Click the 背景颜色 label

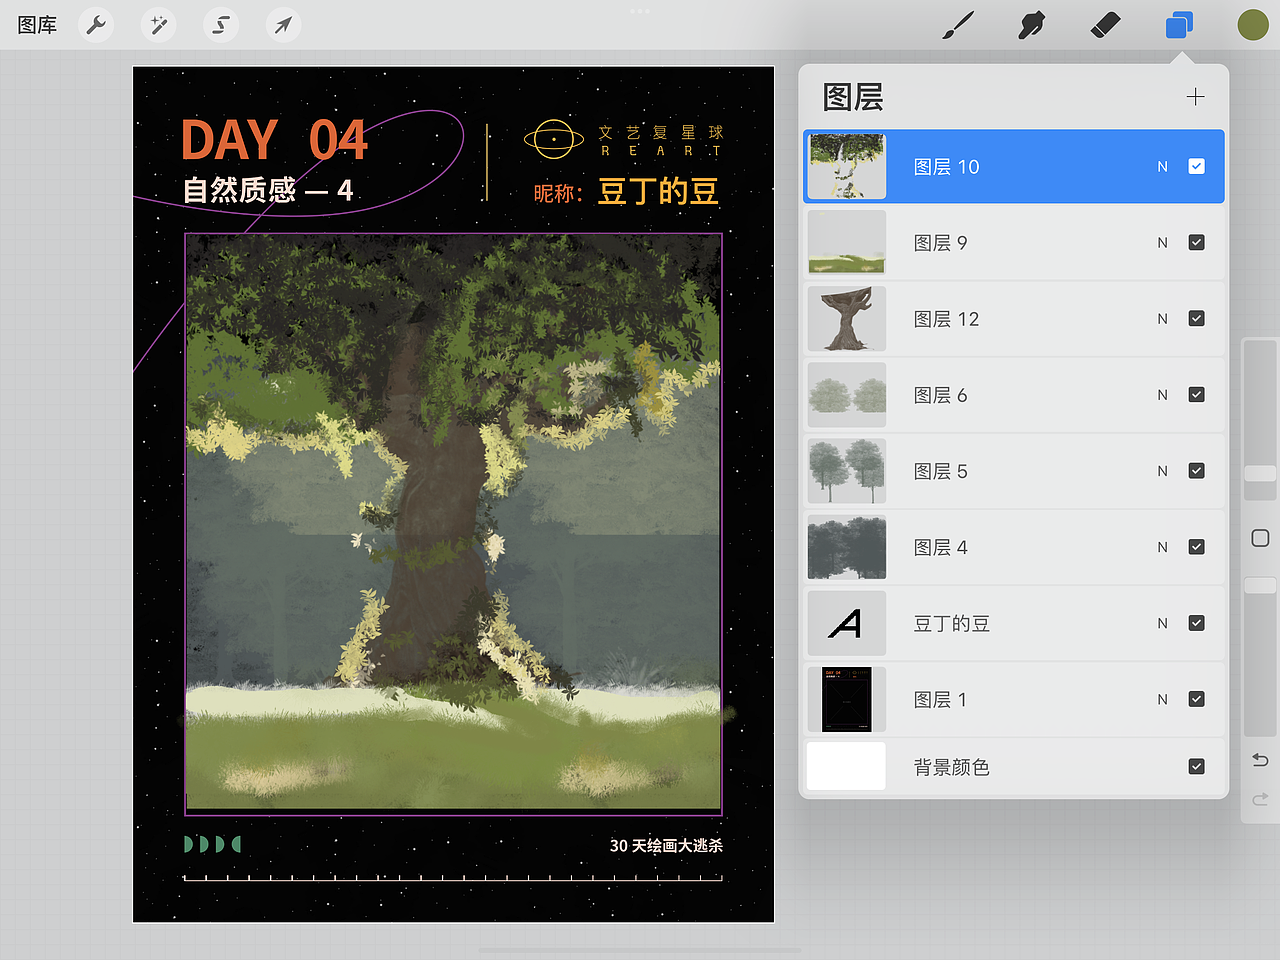pos(951,767)
